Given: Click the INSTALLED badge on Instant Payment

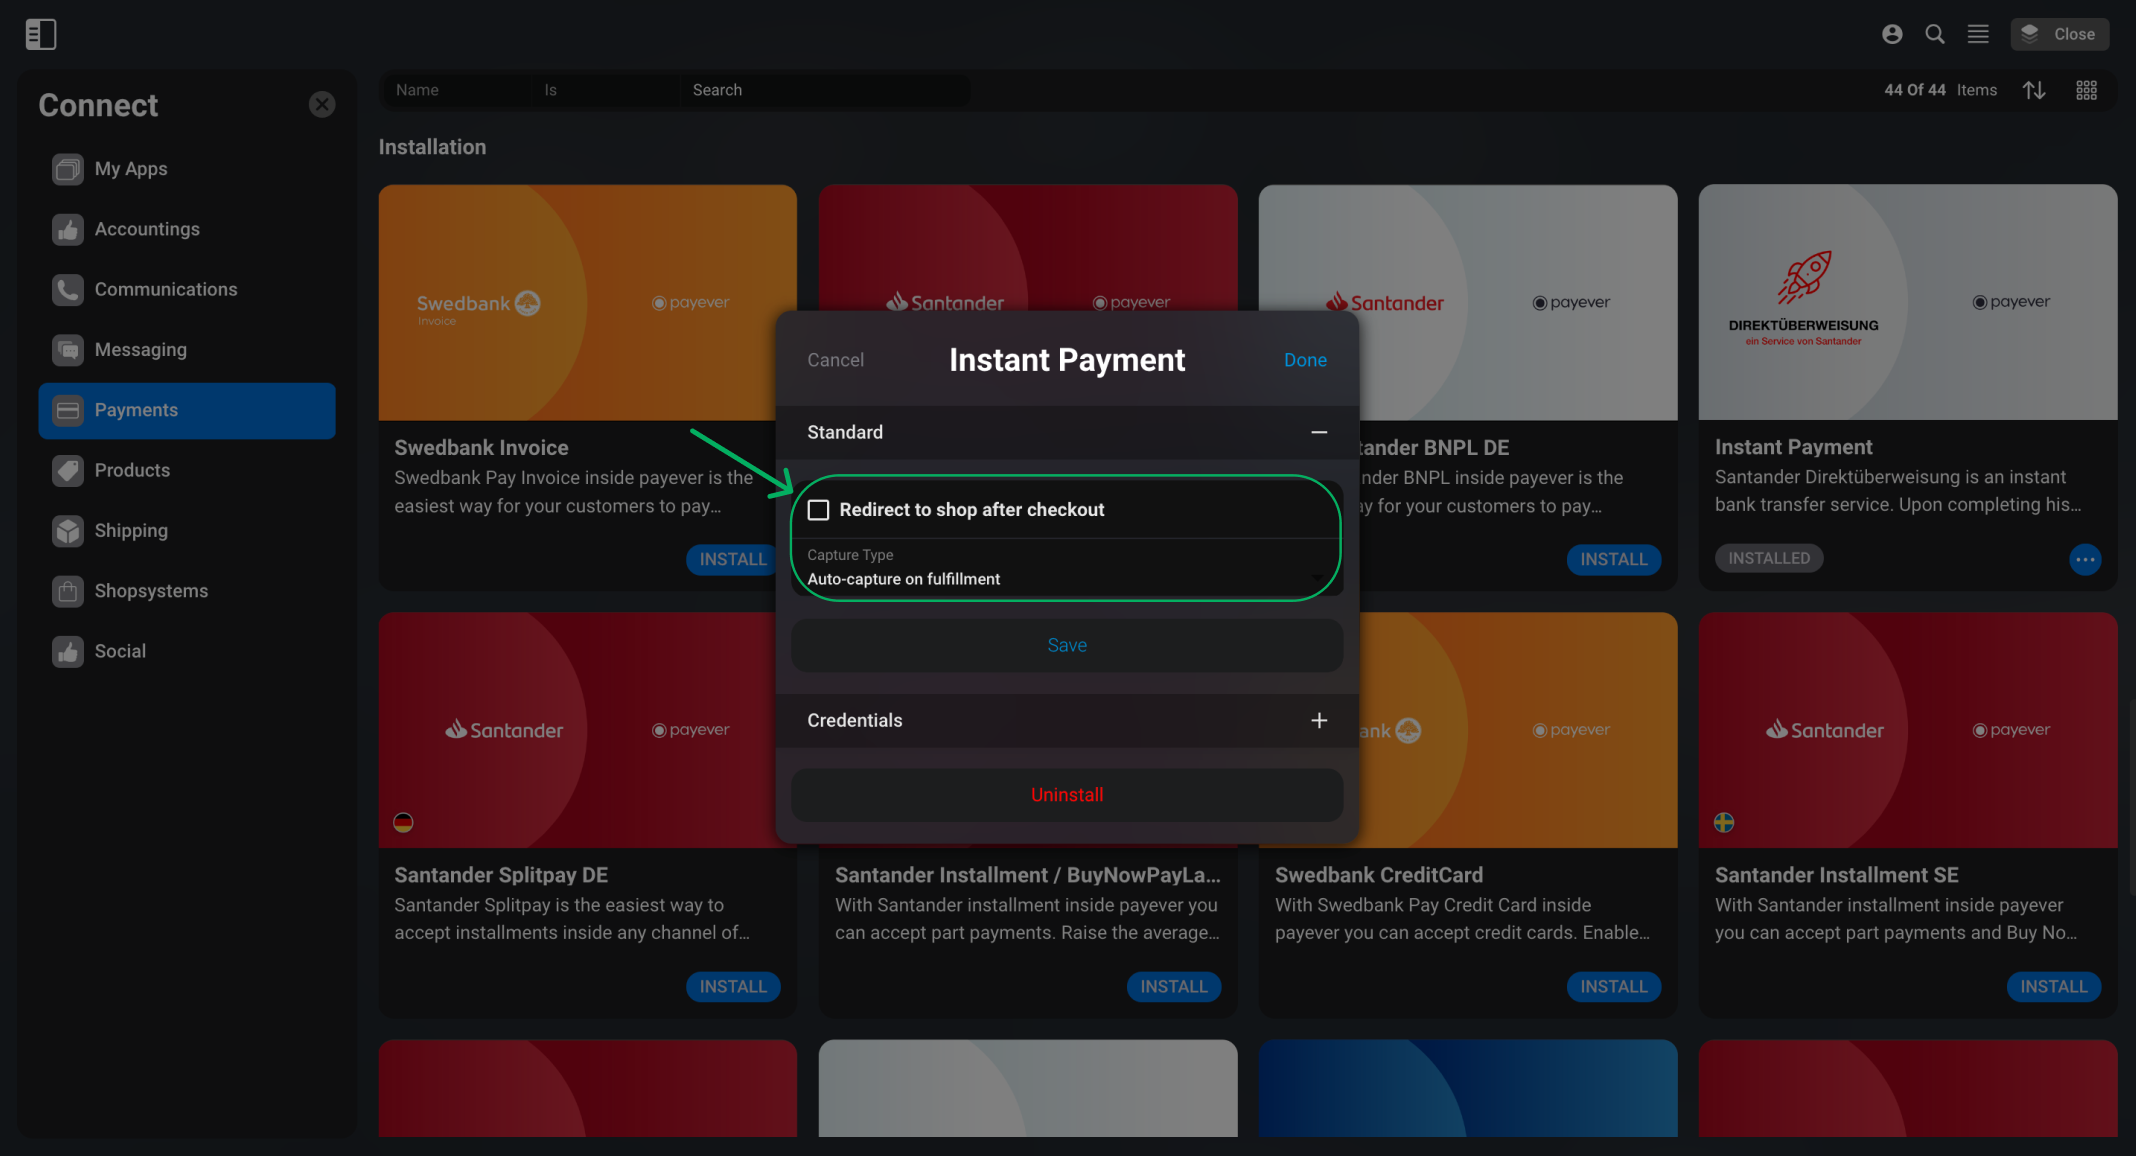Looking at the screenshot, I should tap(1769, 558).
